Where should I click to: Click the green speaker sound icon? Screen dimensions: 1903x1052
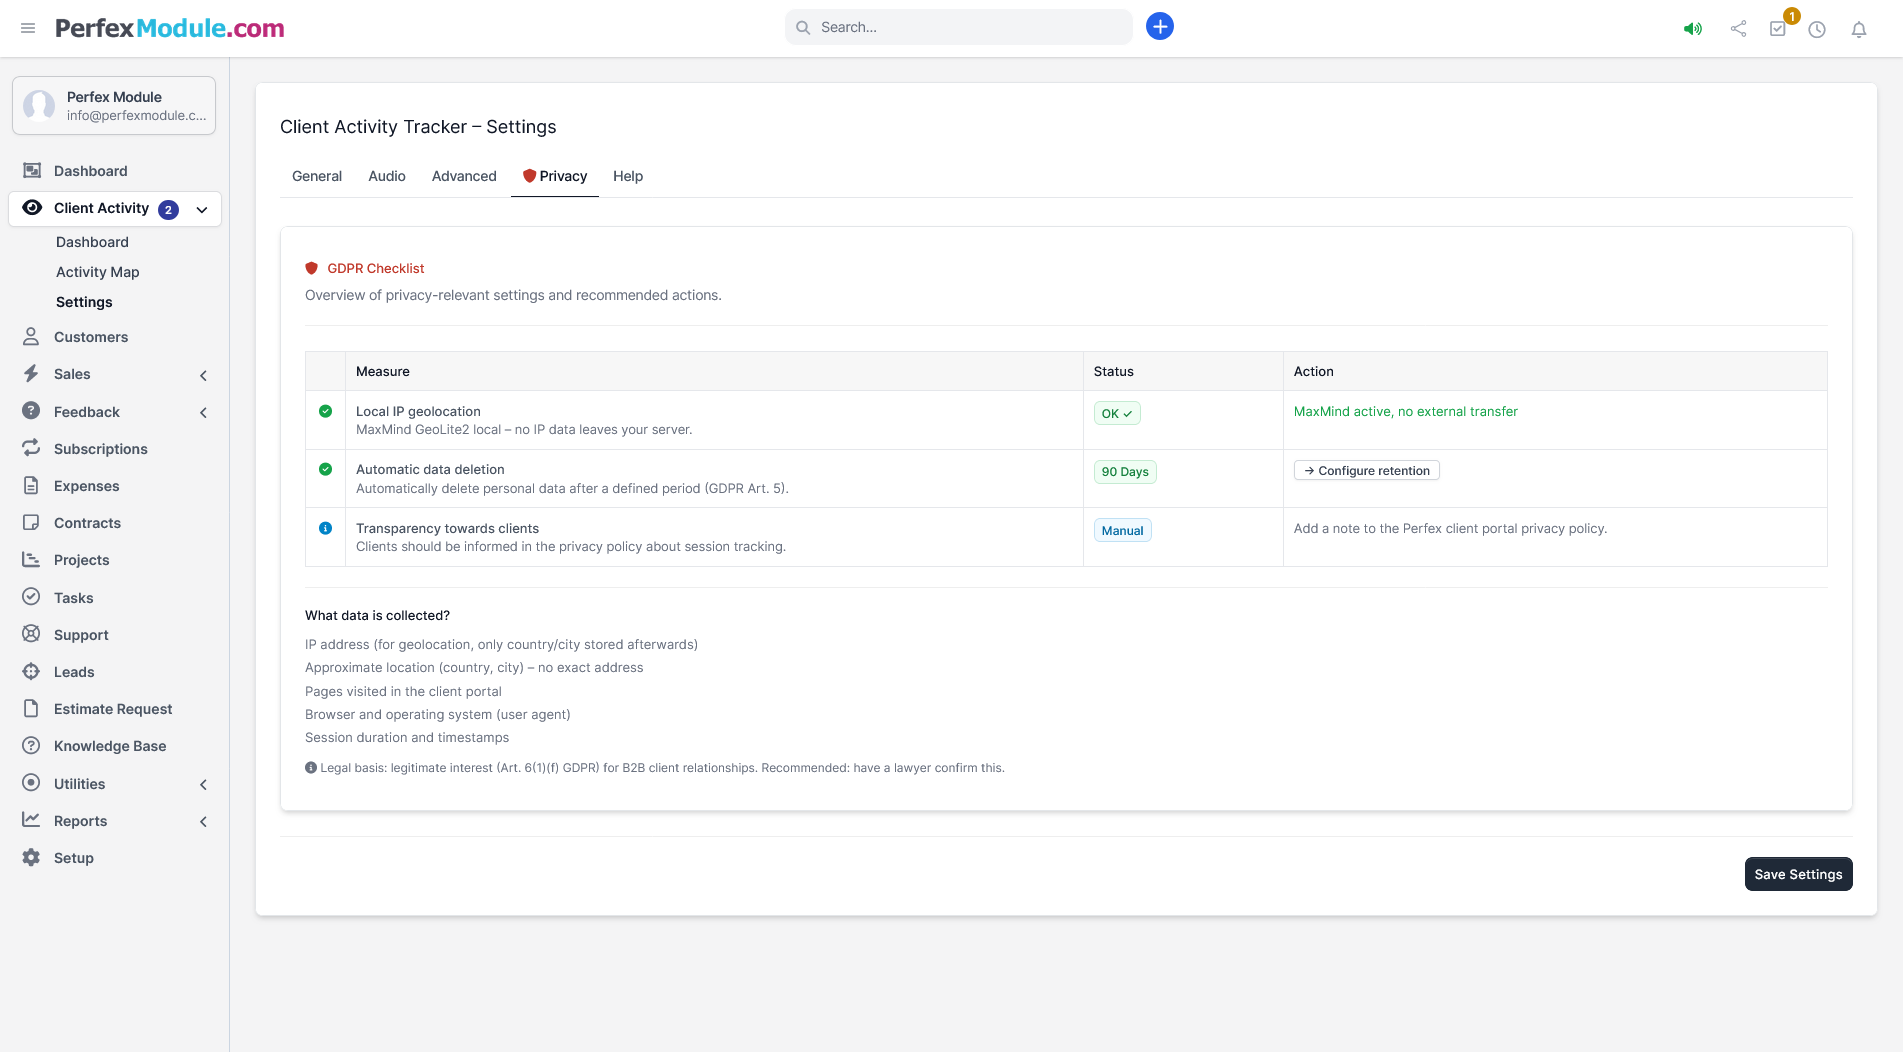pyautogui.click(x=1692, y=29)
